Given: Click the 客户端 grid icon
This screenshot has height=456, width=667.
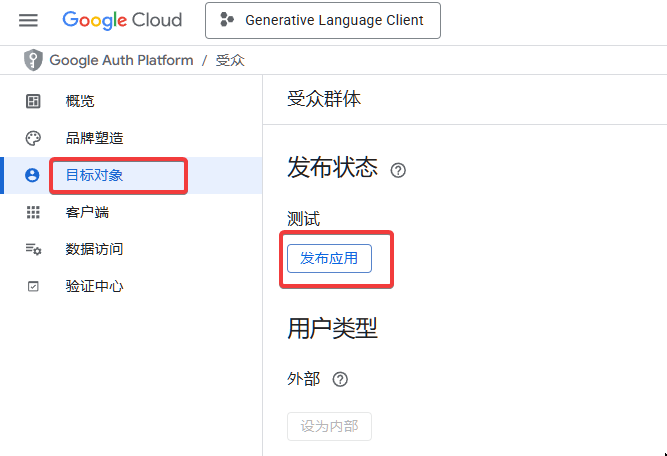Looking at the screenshot, I should (x=33, y=212).
